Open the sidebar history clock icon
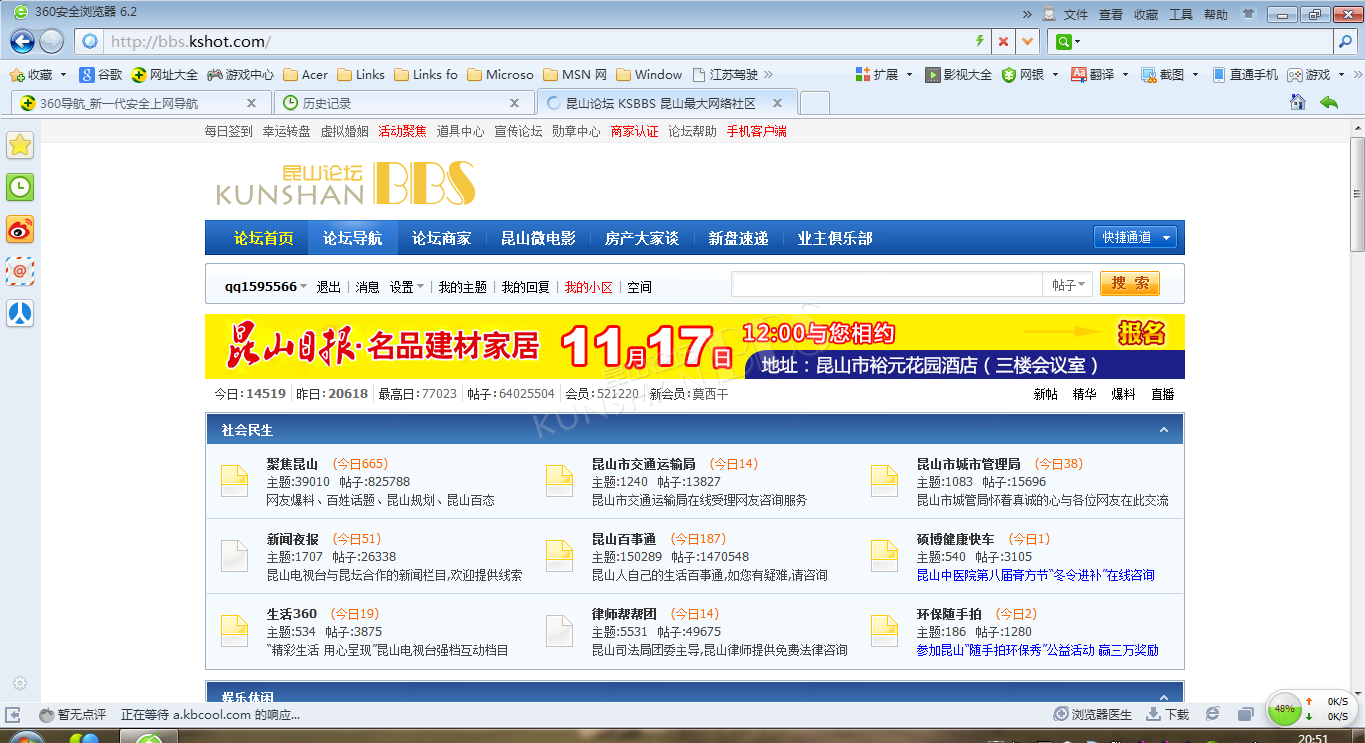 pos(20,187)
